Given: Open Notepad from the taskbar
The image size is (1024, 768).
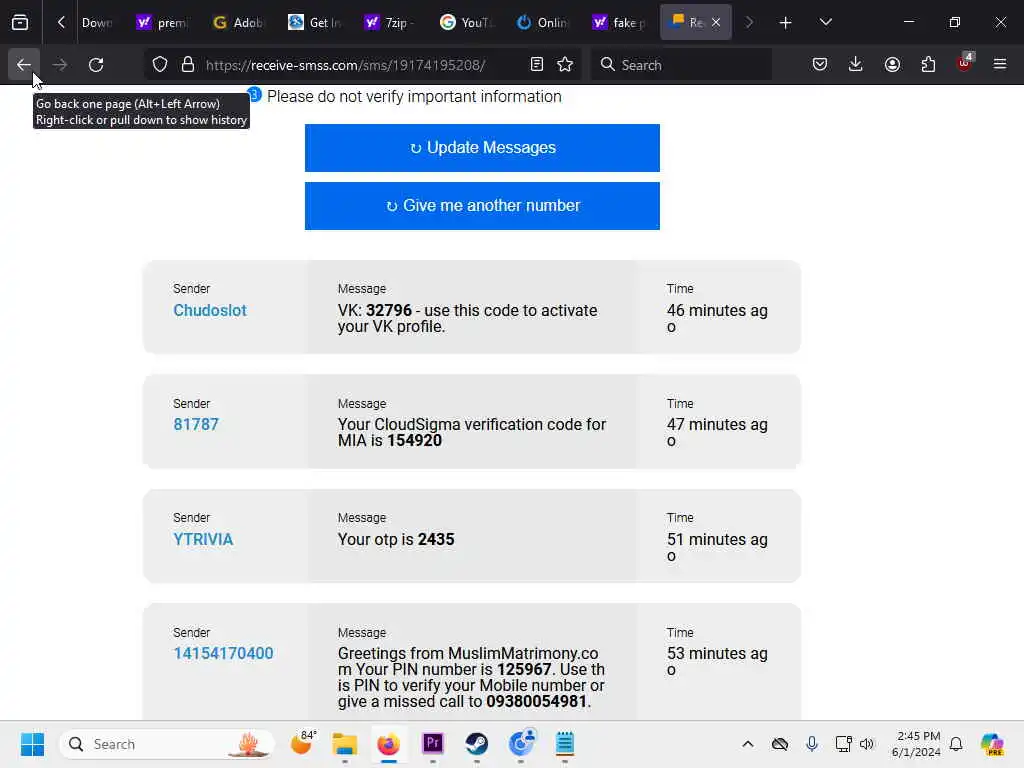Looking at the screenshot, I should [x=565, y=743].
